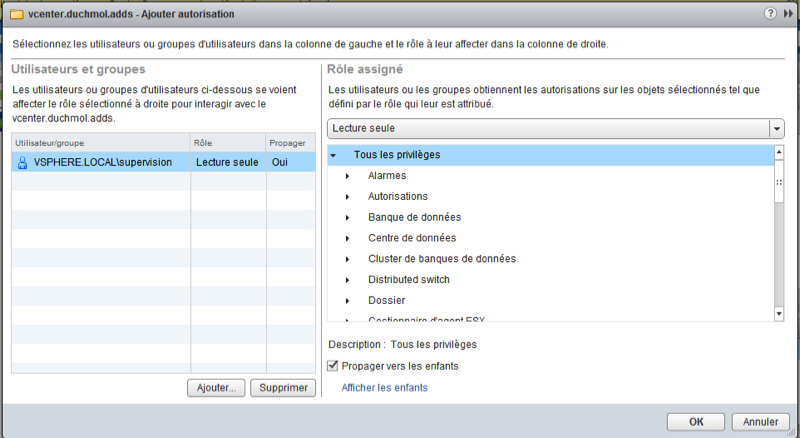Click the help question mark icon
Screen dimensions: 800x438
[x=770, y=15]
